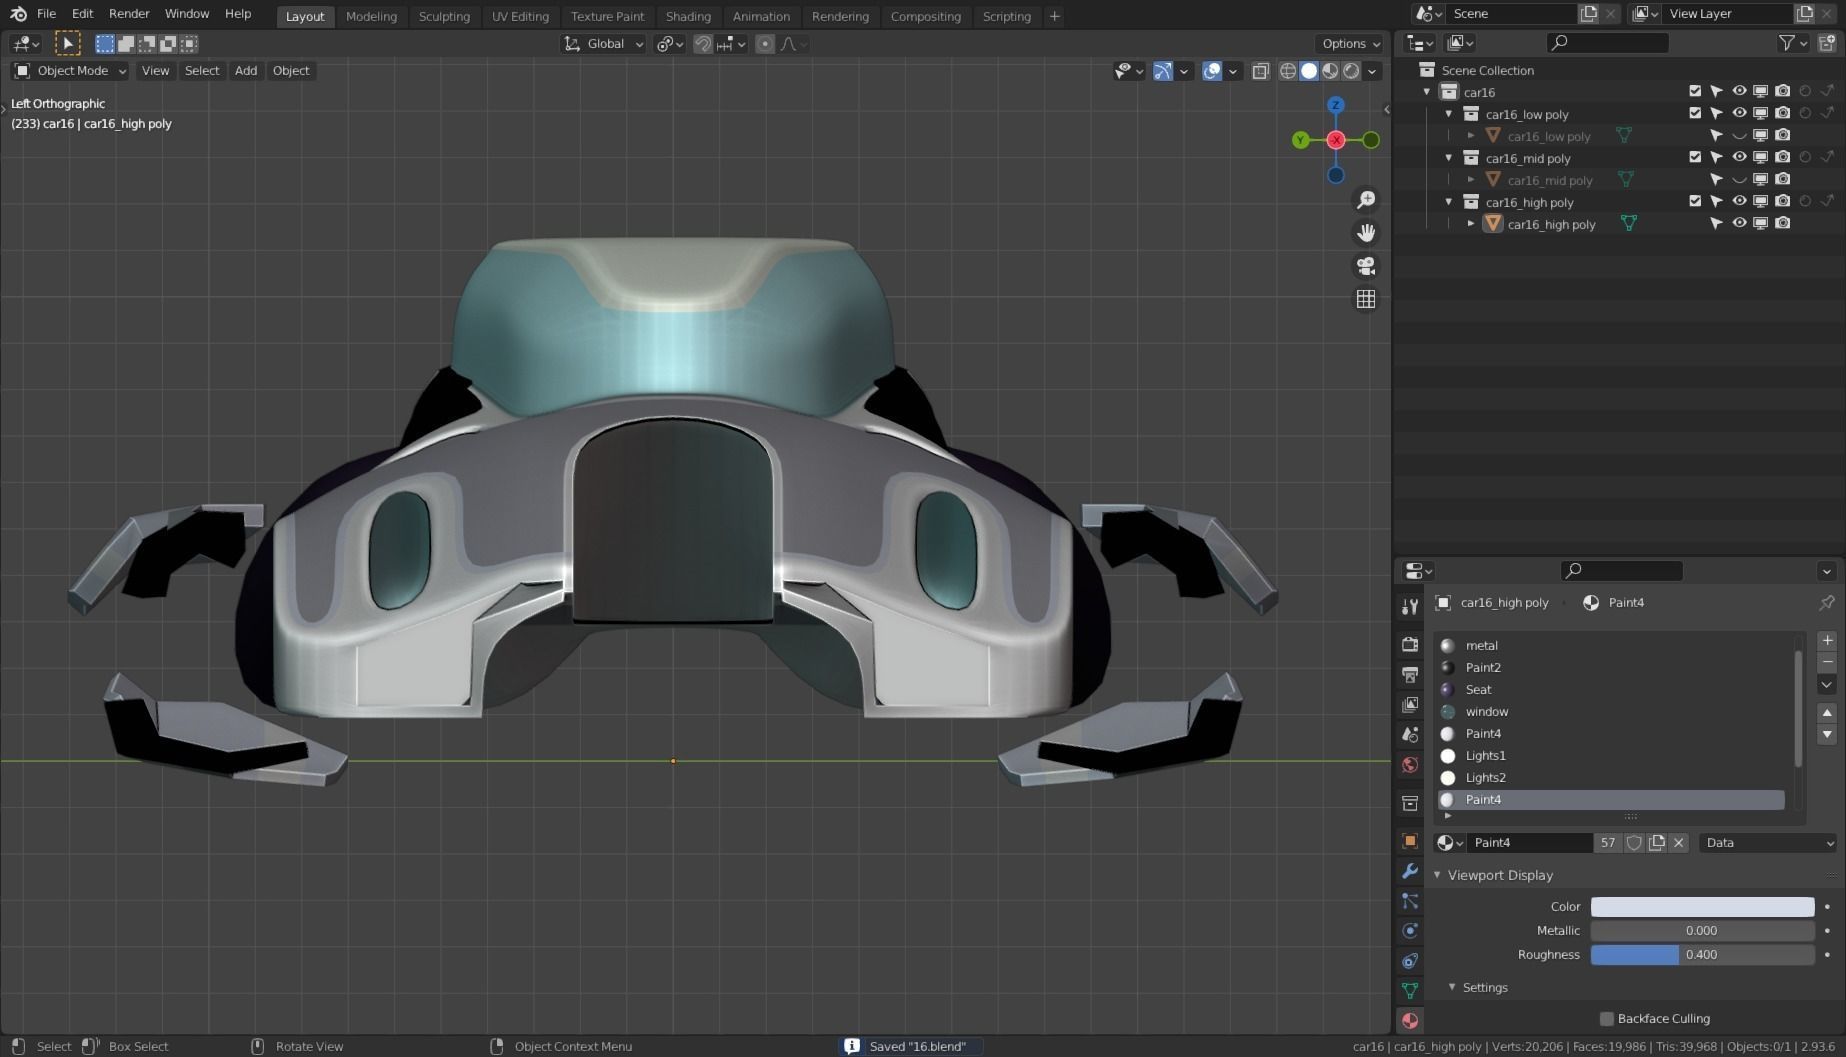Open the Options dropdown

pos(1350,44)
